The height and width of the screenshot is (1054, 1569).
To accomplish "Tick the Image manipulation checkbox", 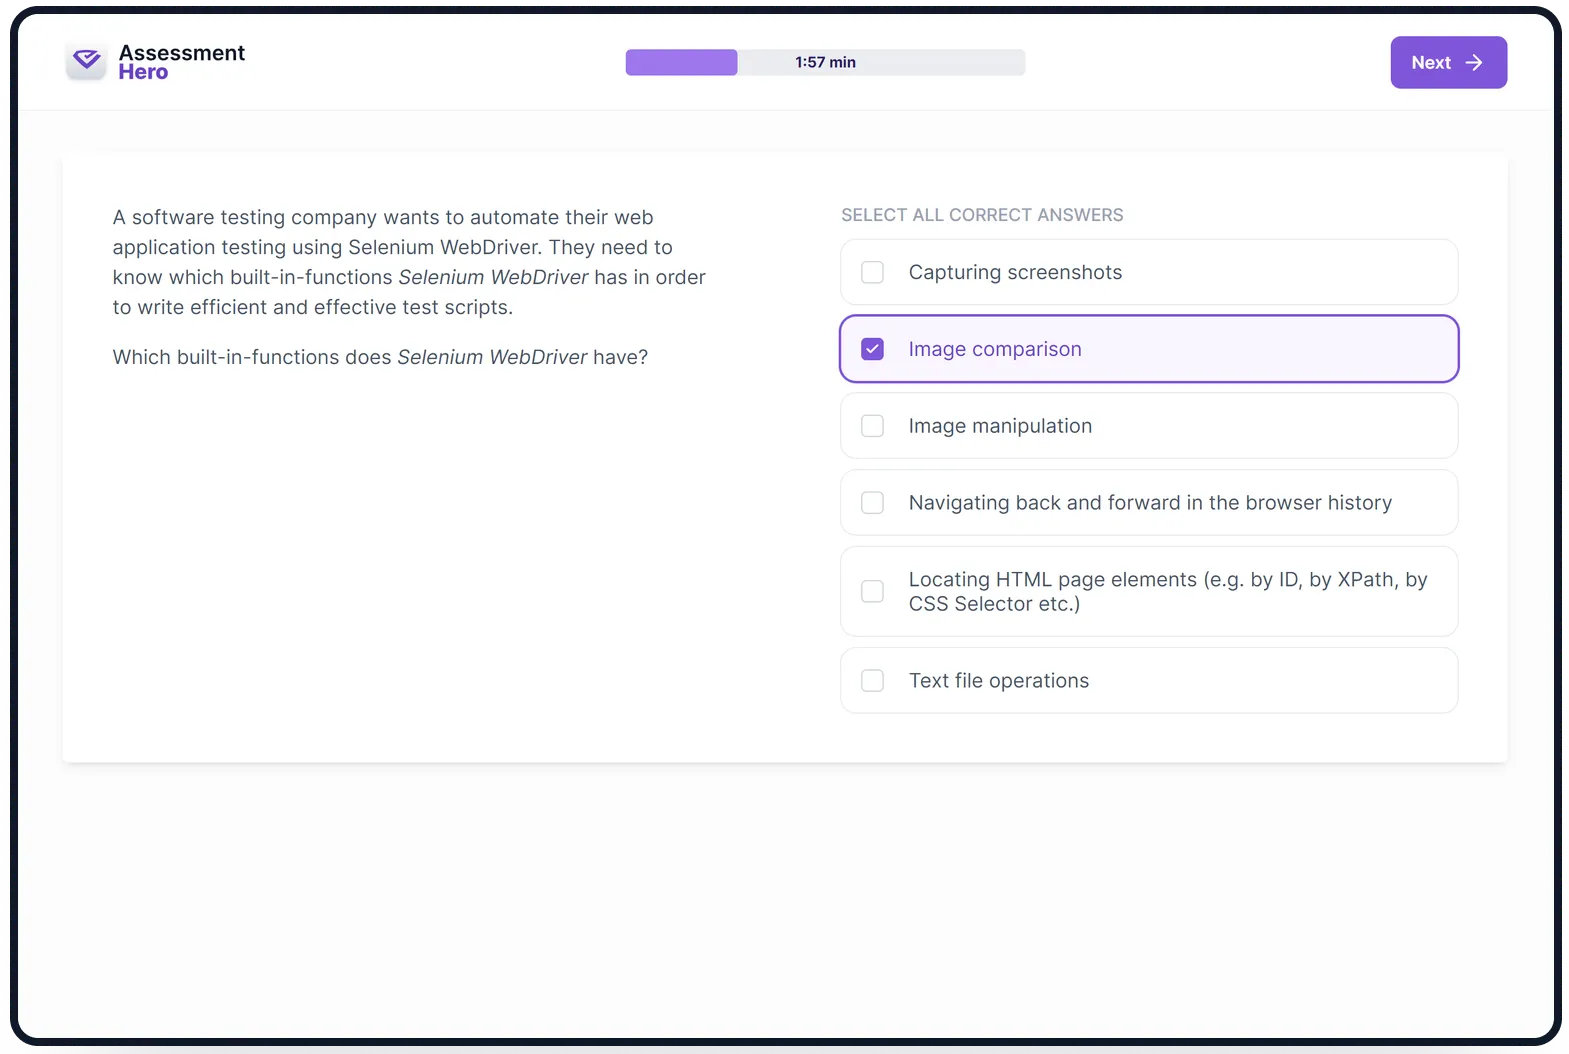I will pos(872,426).
